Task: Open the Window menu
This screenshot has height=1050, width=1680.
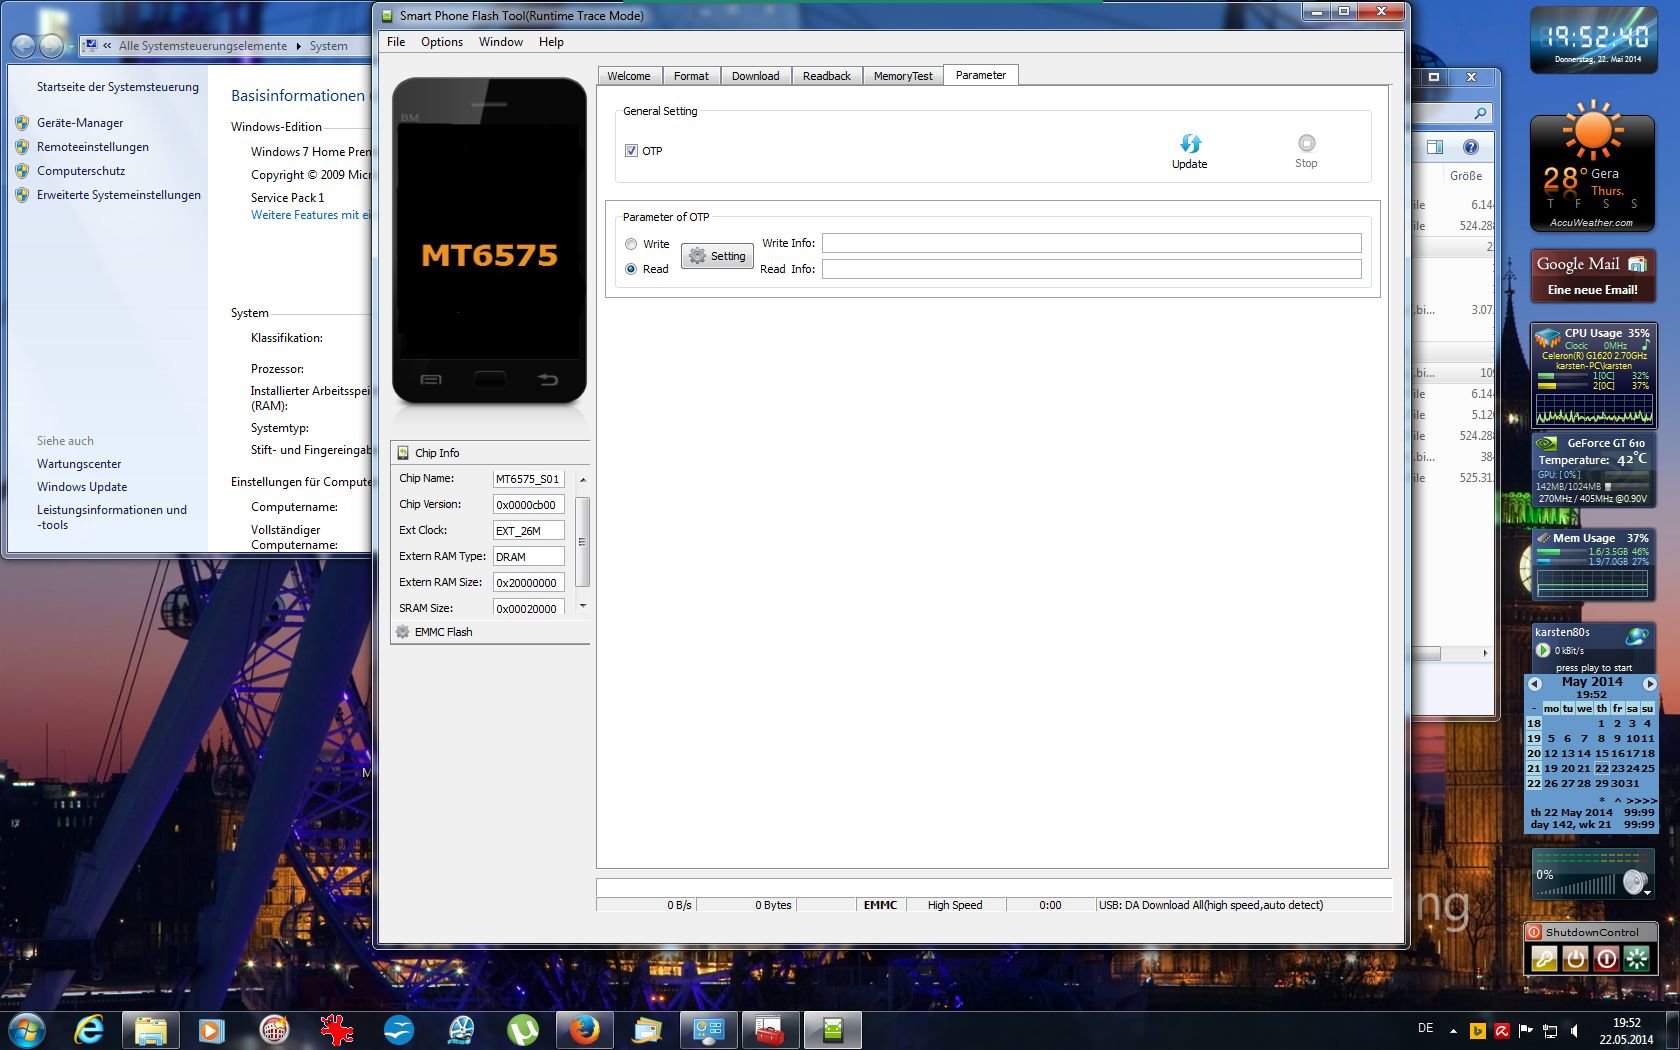Action: (x=501, y=42)
